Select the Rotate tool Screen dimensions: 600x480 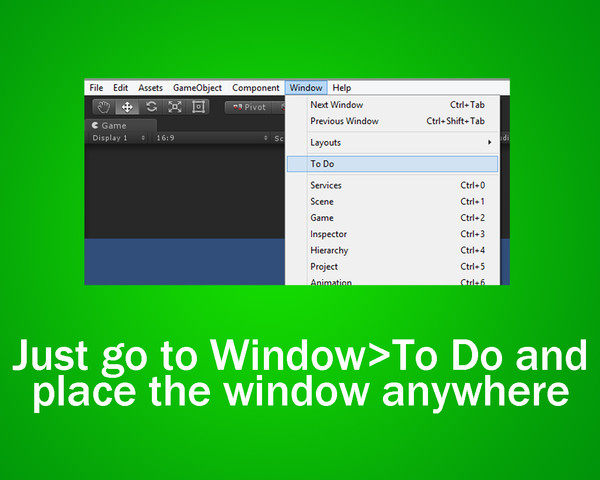152,107
